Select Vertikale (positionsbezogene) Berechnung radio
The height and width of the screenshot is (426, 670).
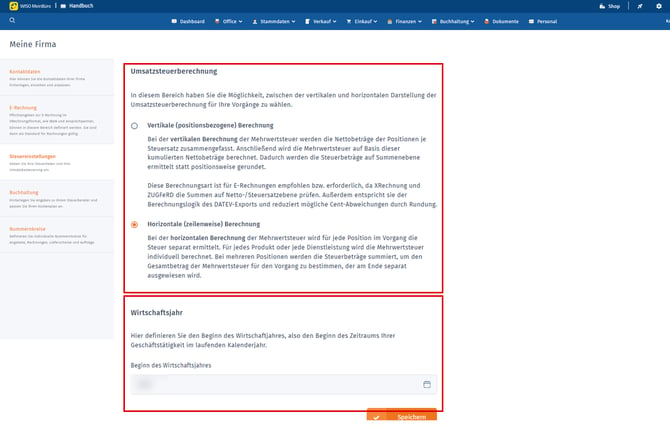click(134, 126)
